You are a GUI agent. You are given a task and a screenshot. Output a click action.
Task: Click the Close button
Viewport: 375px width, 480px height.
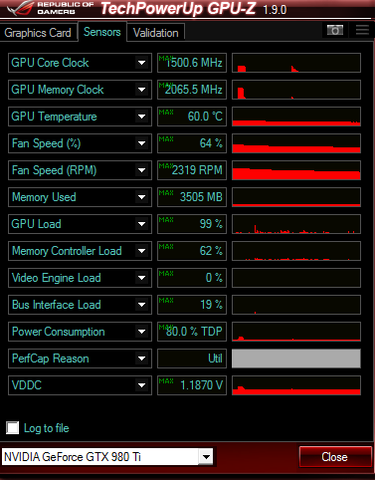click(x=335, y=457)
